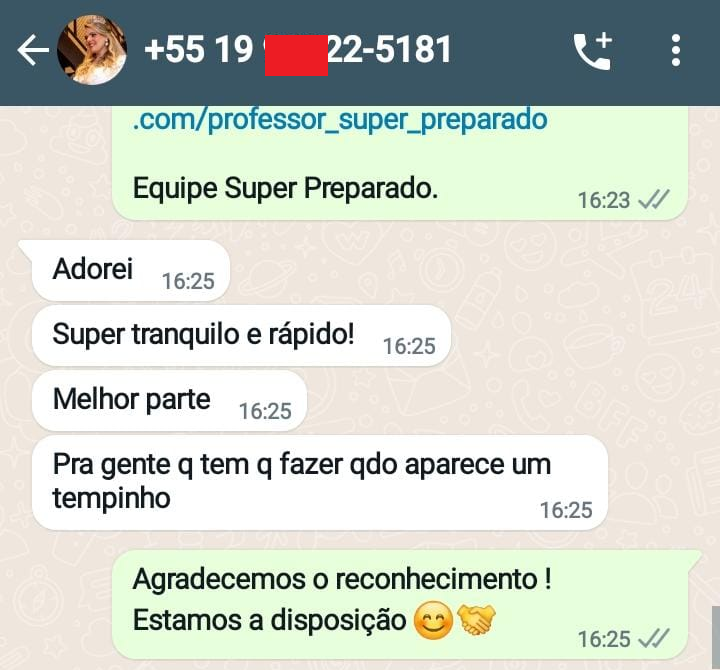720x670 pixels.
Task: Select the 'Super tranquilo e rápido!' message
Action: click(241, 336)
